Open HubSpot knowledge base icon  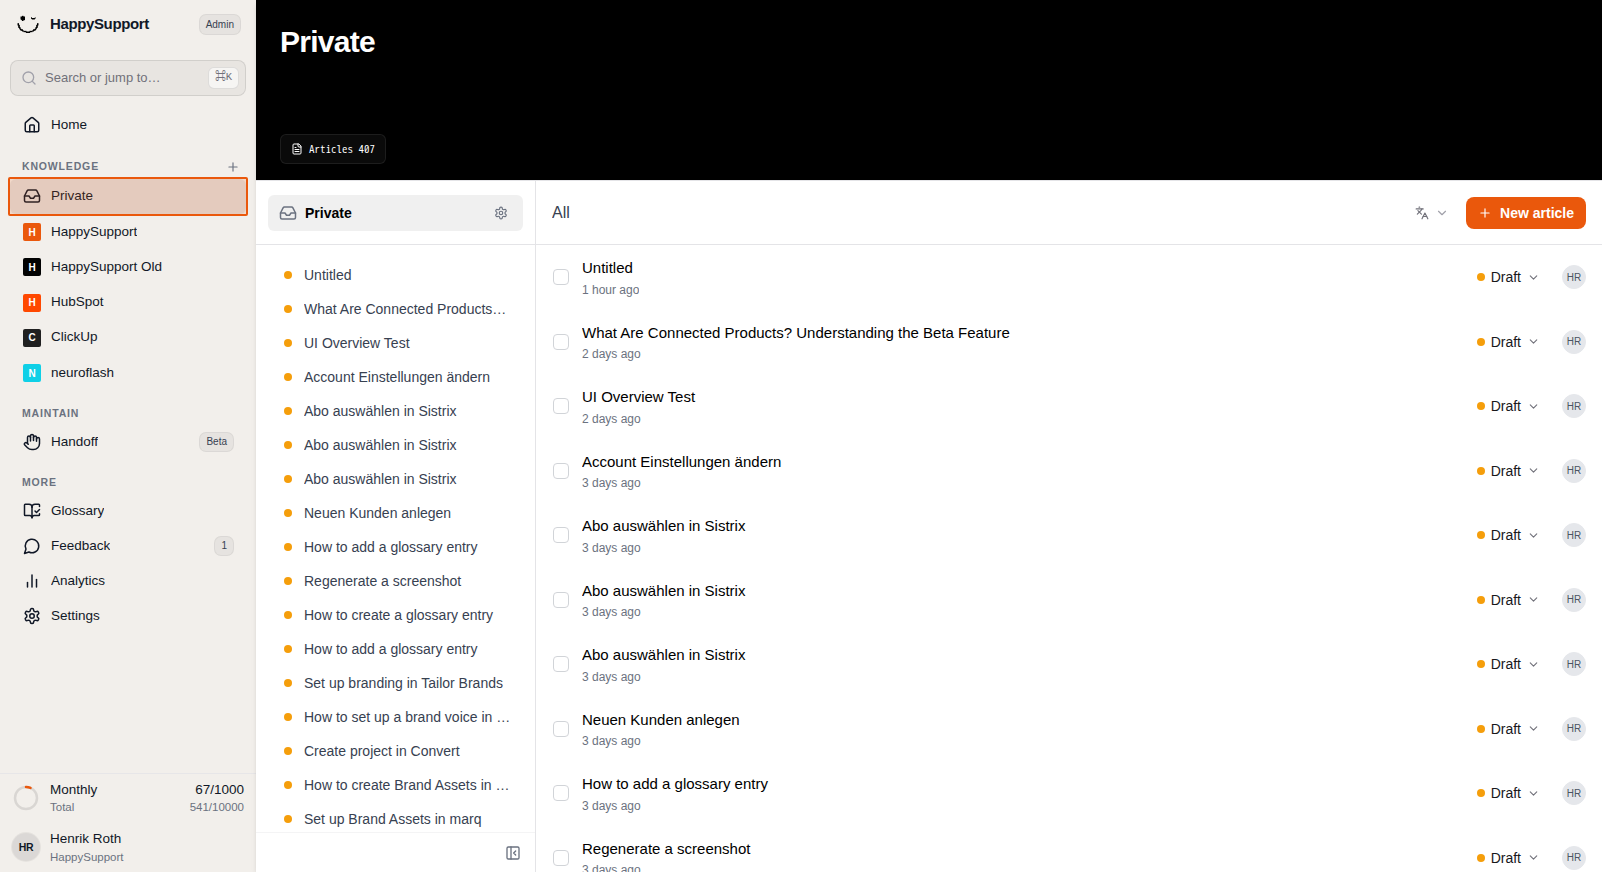32,302
